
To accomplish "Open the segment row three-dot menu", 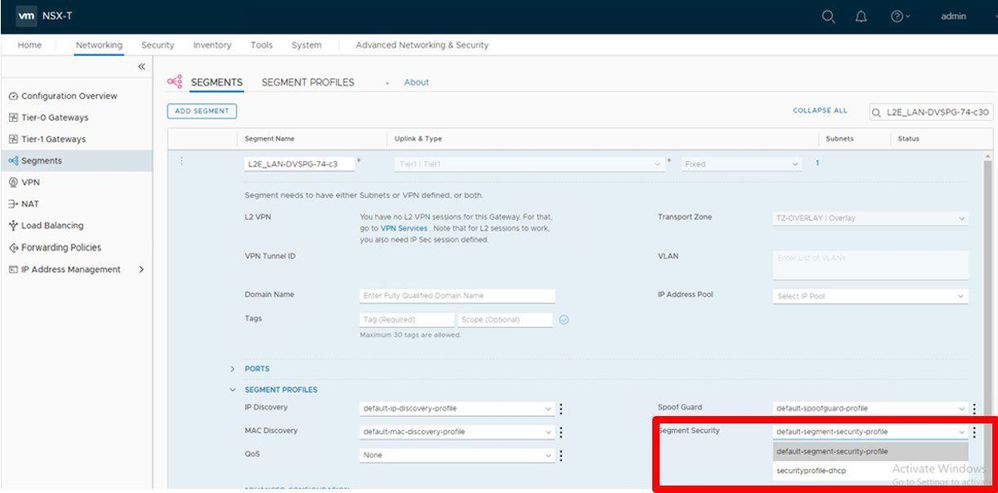I will pos(181,162).
